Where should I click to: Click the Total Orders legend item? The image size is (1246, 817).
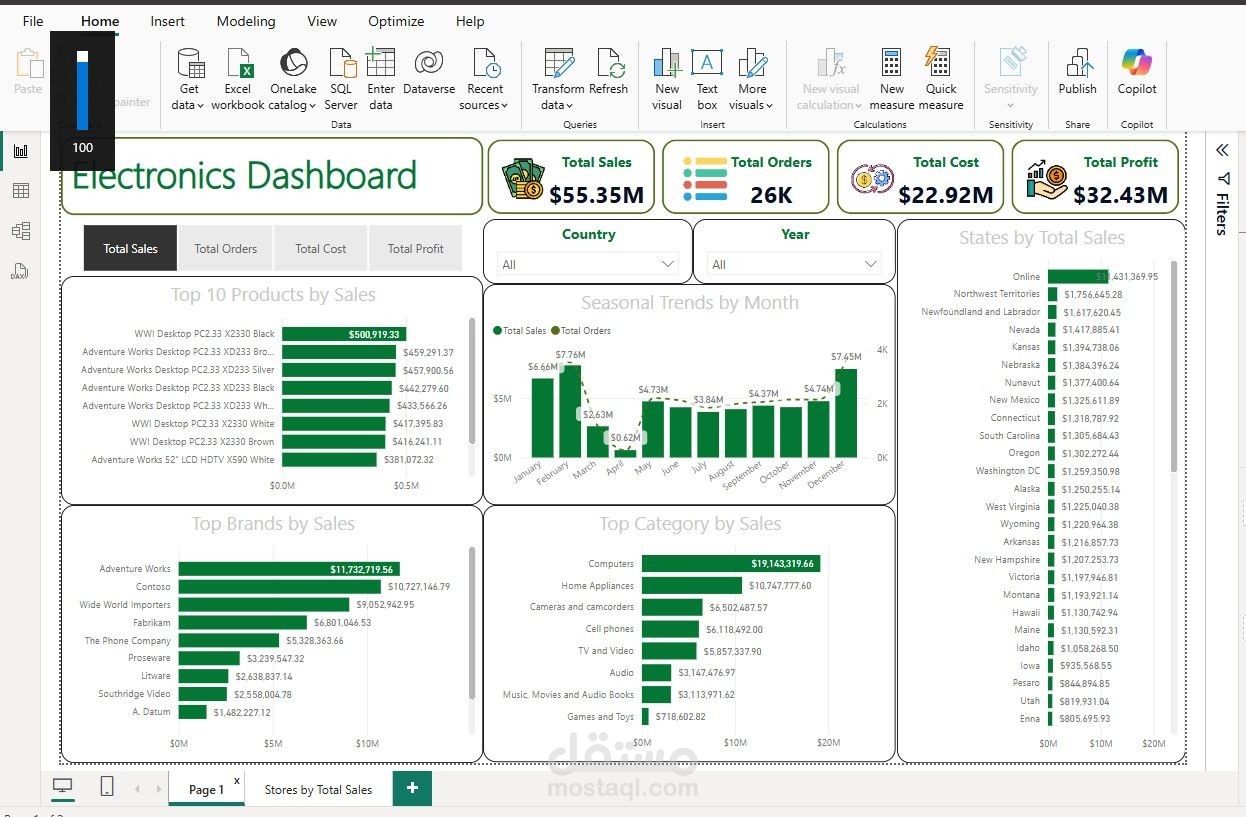tap(580, 330)
